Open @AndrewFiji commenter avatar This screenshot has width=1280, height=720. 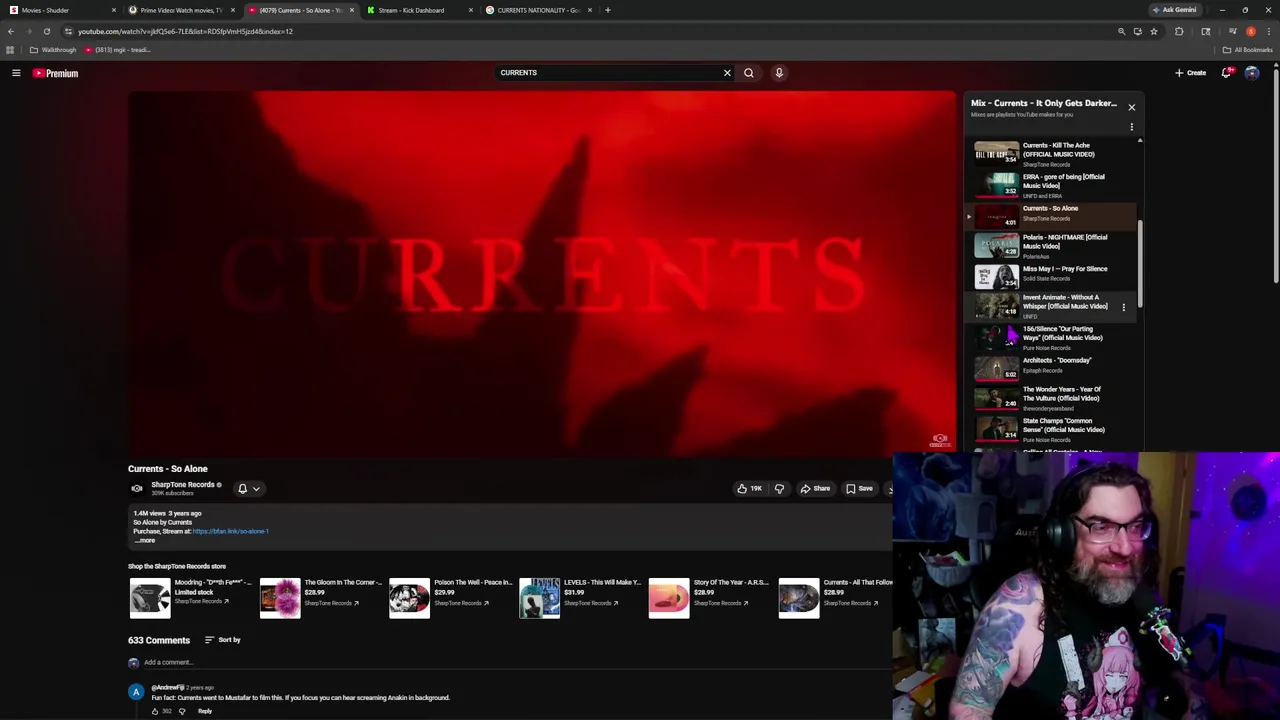coord(136,692)
